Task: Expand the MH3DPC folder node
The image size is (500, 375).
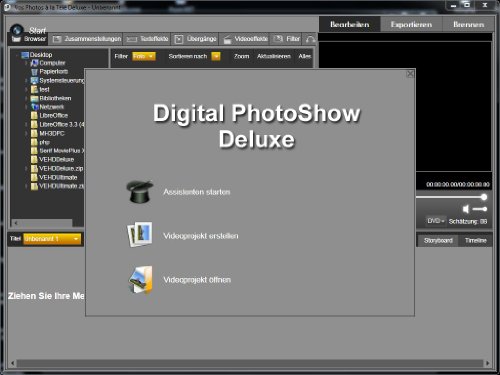Action: [26, 133]
